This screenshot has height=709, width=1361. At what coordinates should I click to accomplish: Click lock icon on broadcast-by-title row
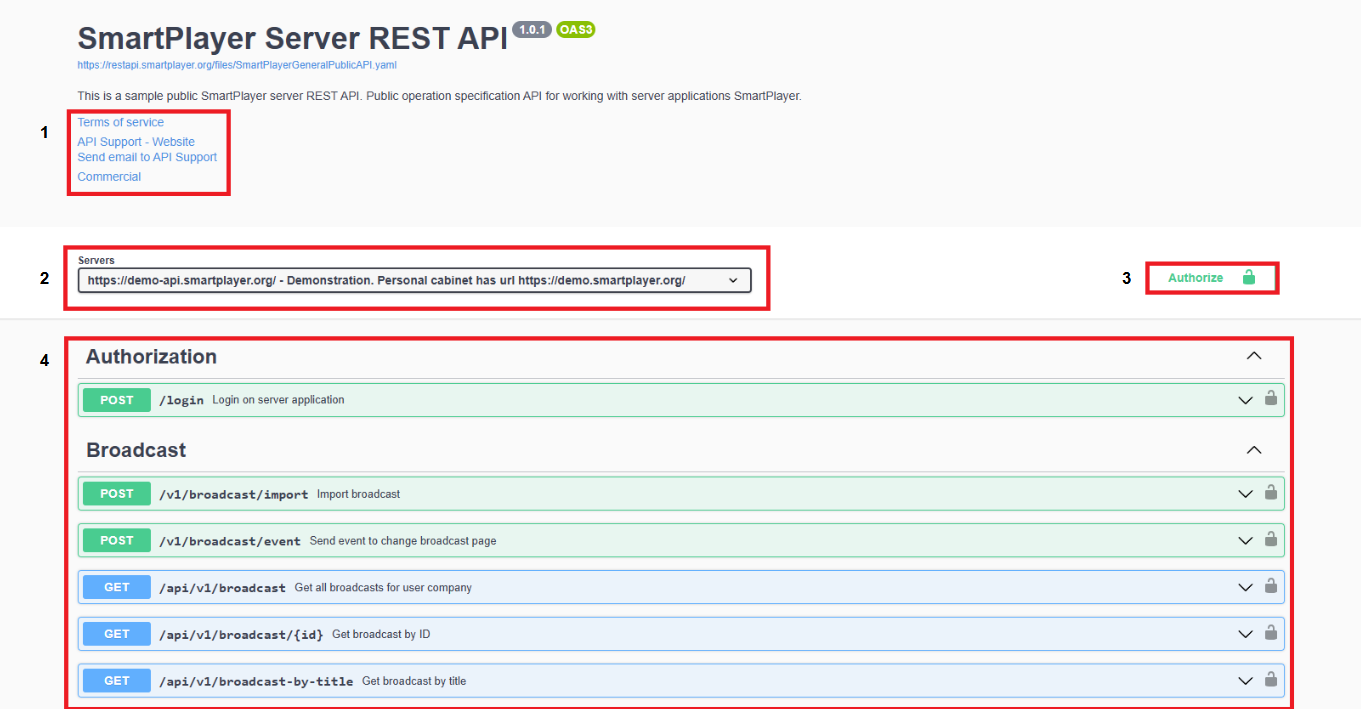click(1270, 679)
